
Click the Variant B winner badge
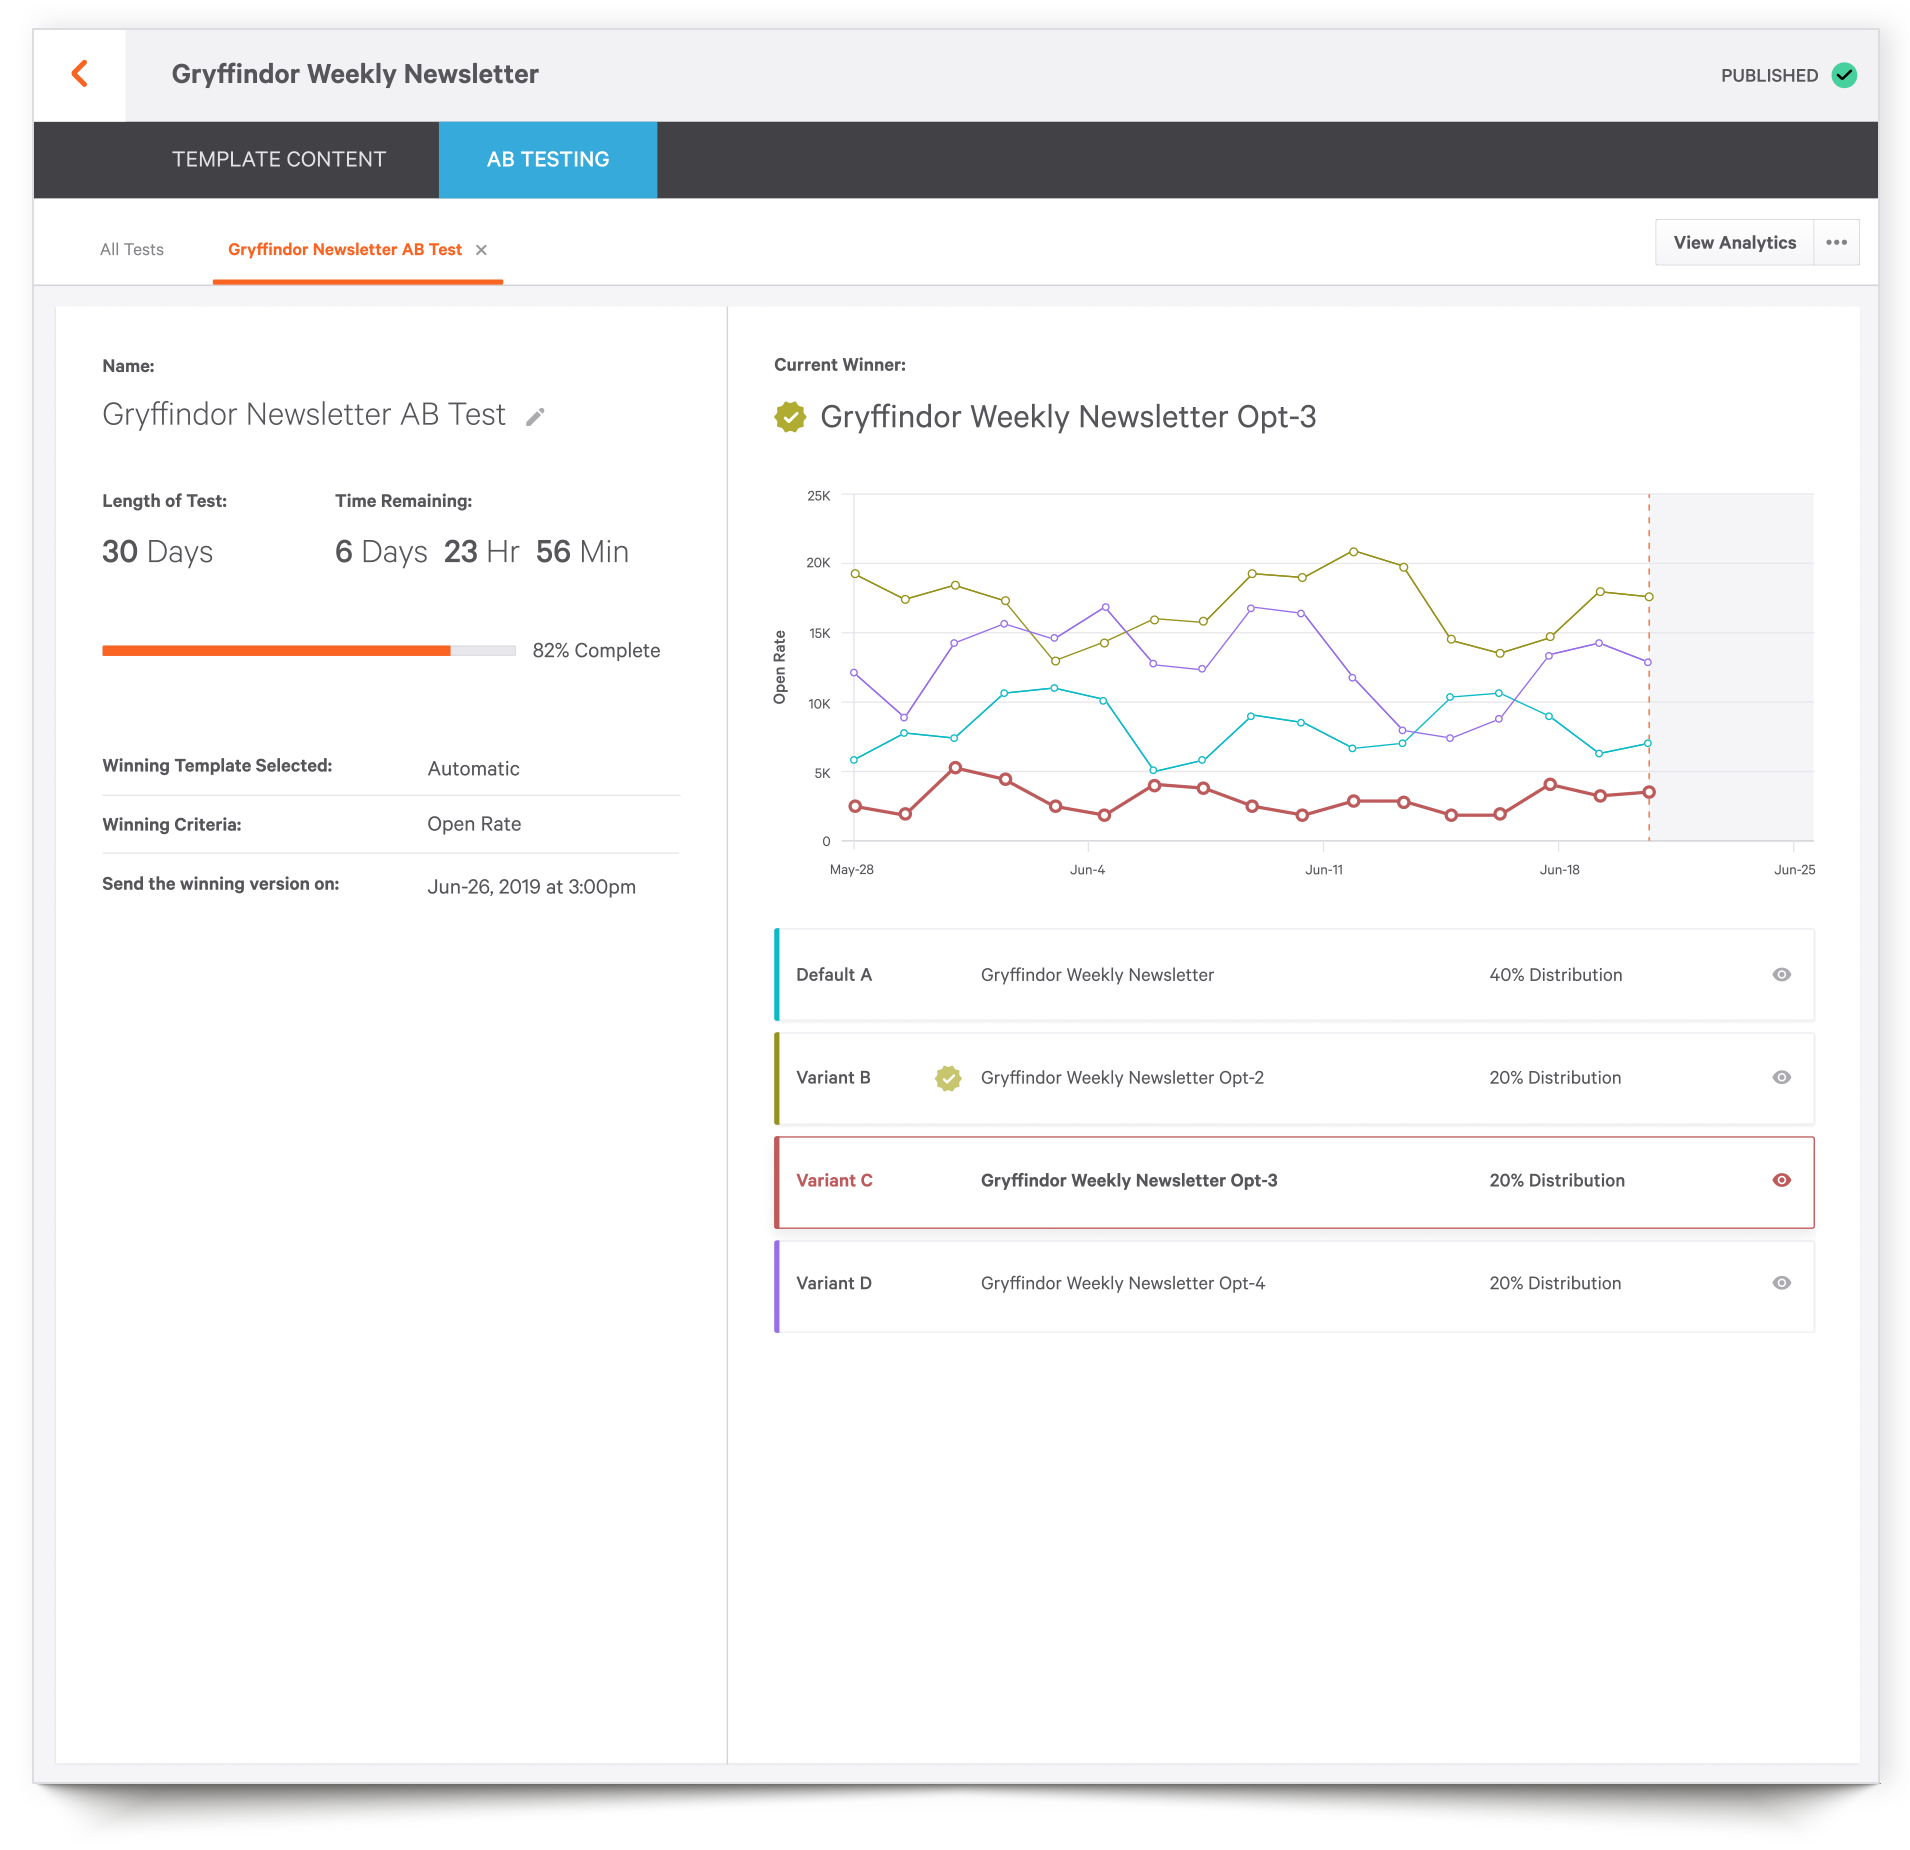[948, 1078]
